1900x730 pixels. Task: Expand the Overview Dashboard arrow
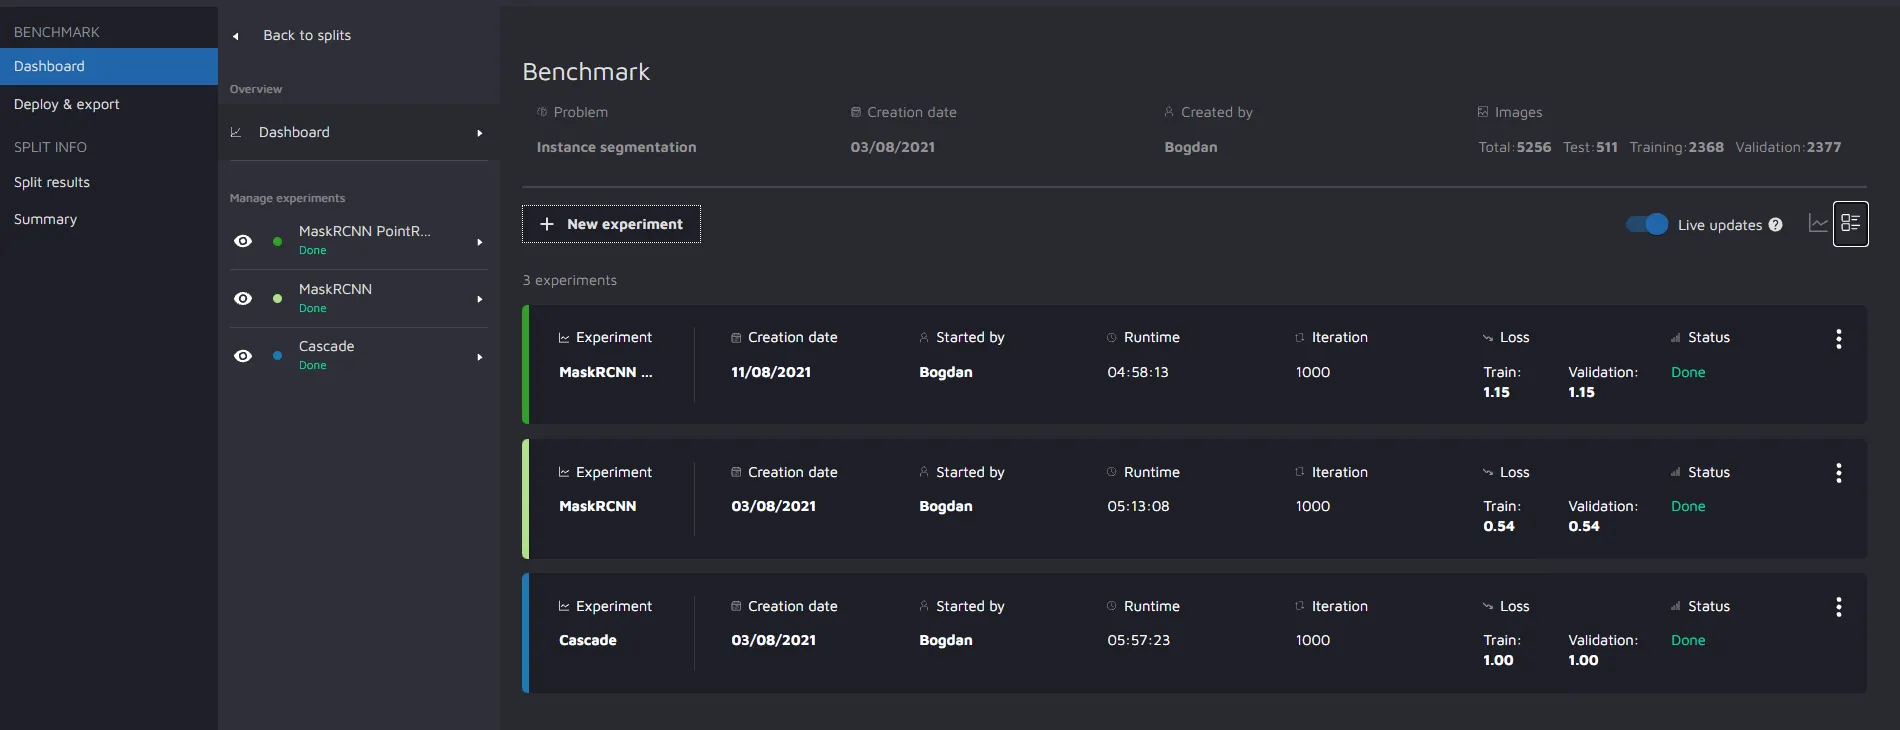click(480, 133)
